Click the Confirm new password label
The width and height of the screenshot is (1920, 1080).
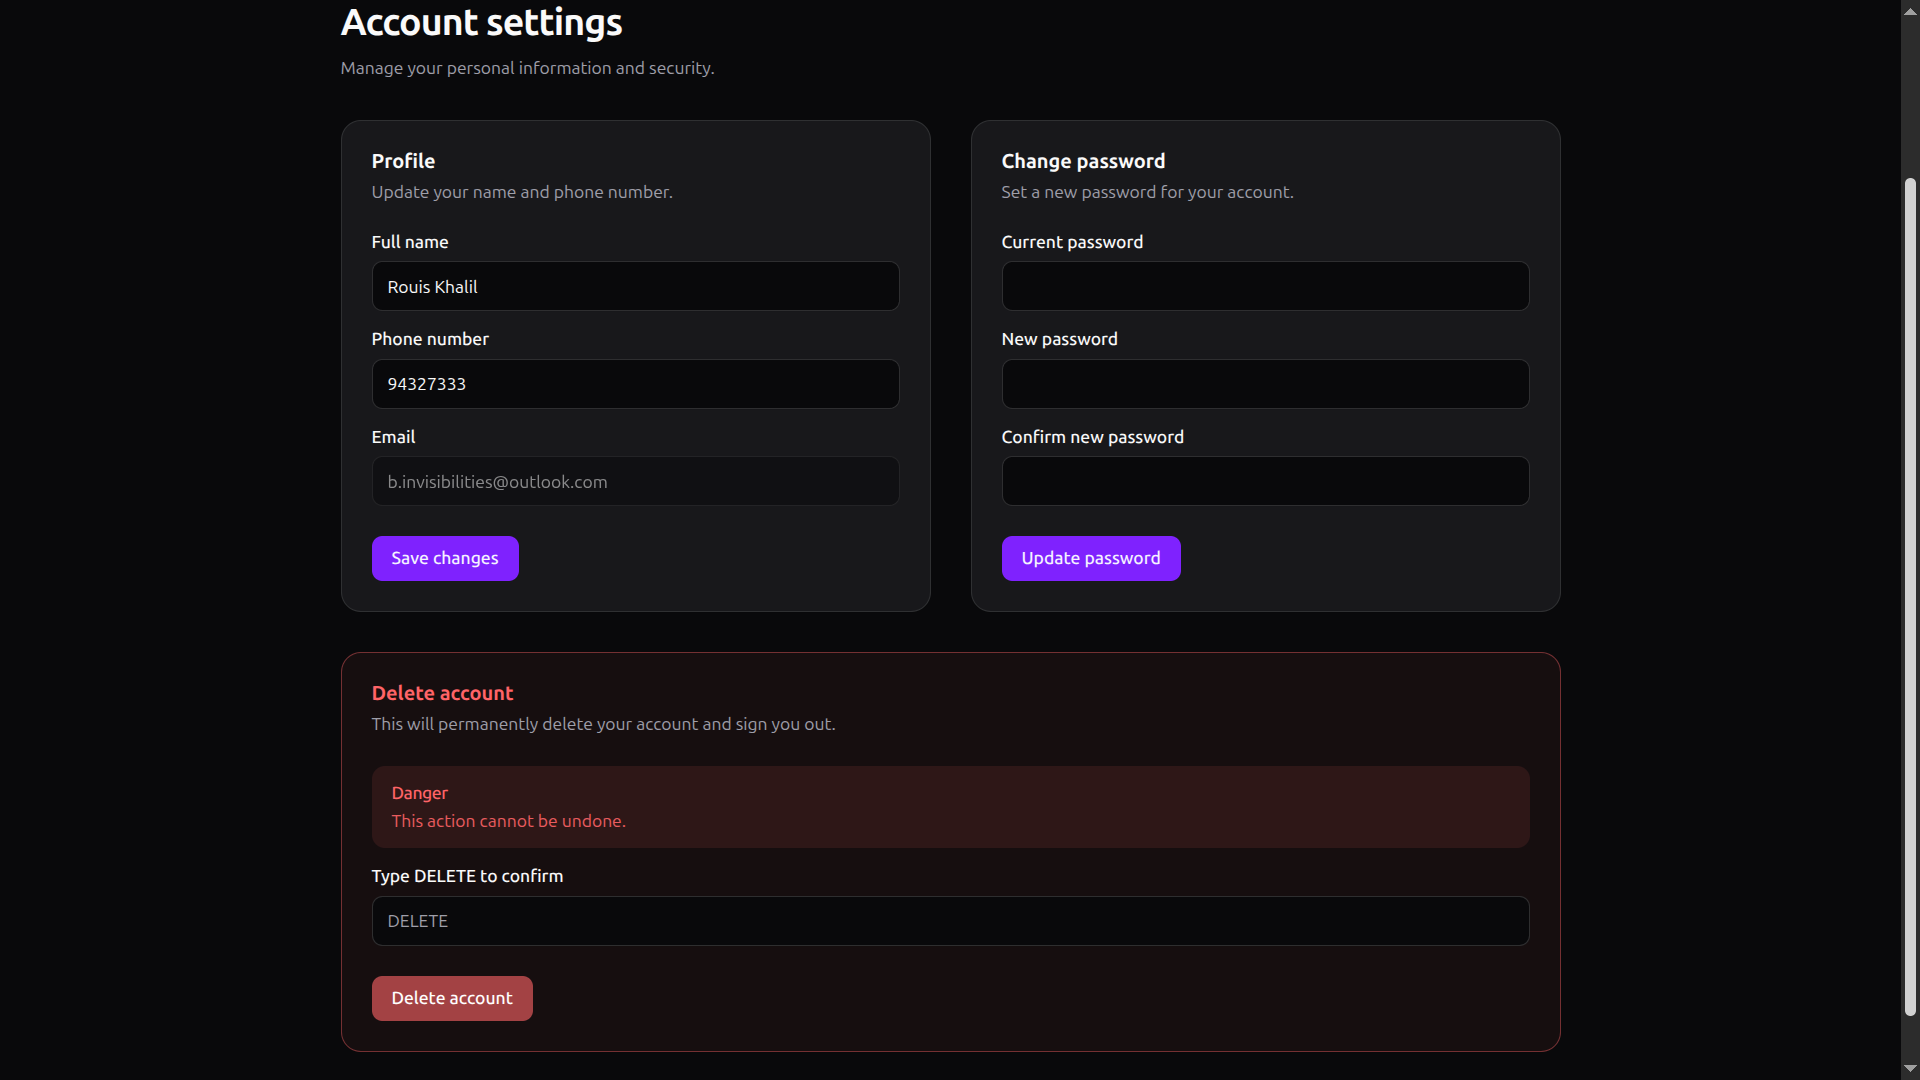pyautogui.click(x=1092, y=437)
